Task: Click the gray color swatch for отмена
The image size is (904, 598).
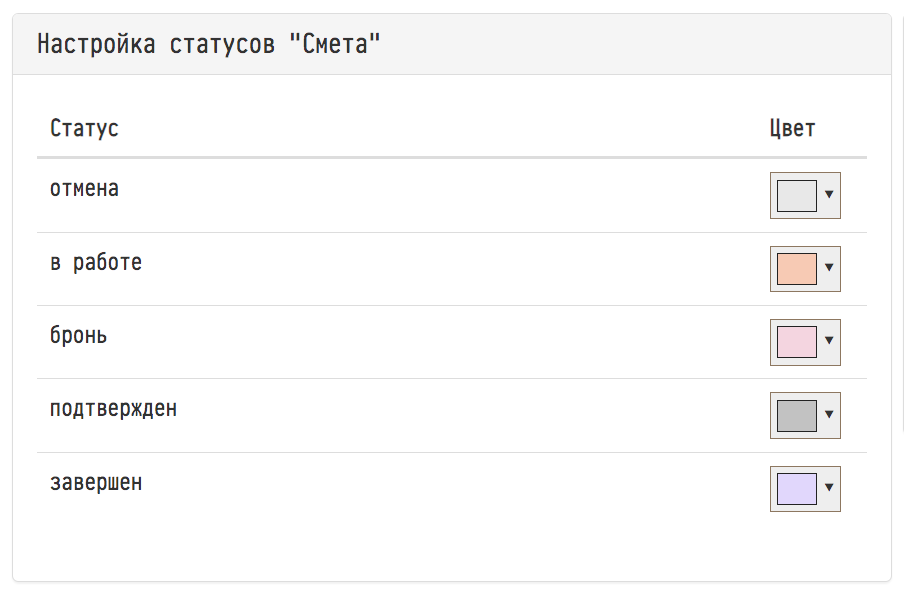Action: click(x=796, y=195)
